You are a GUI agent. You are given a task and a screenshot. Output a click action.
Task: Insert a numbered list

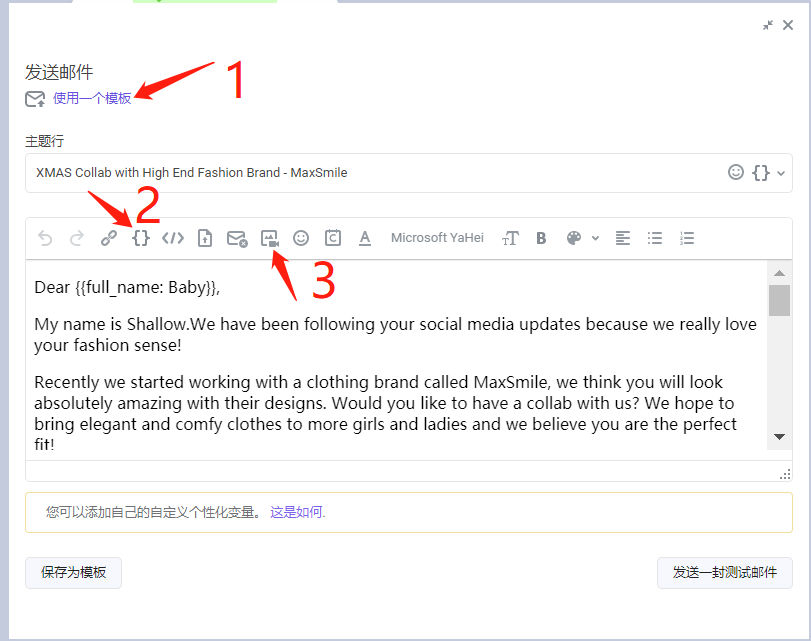click(x=687, y=238)
